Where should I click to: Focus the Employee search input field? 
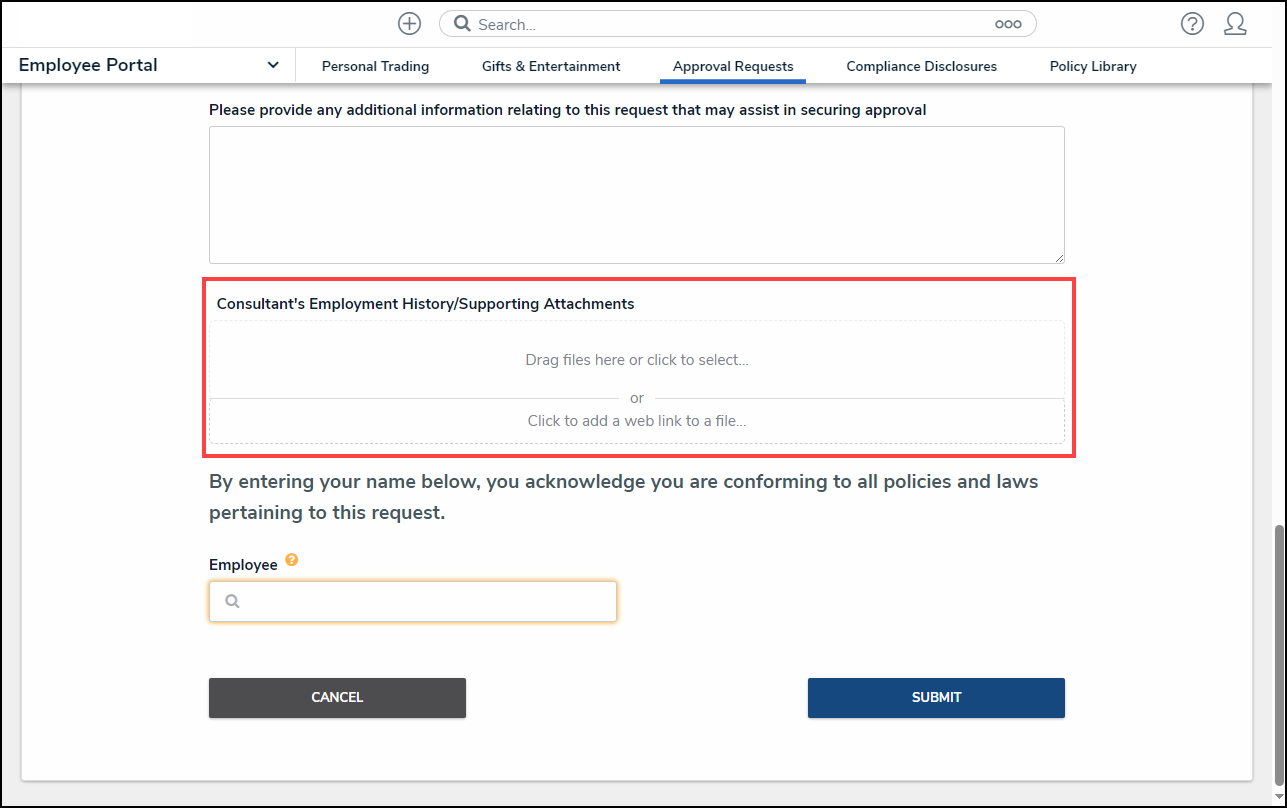point(425,602)
